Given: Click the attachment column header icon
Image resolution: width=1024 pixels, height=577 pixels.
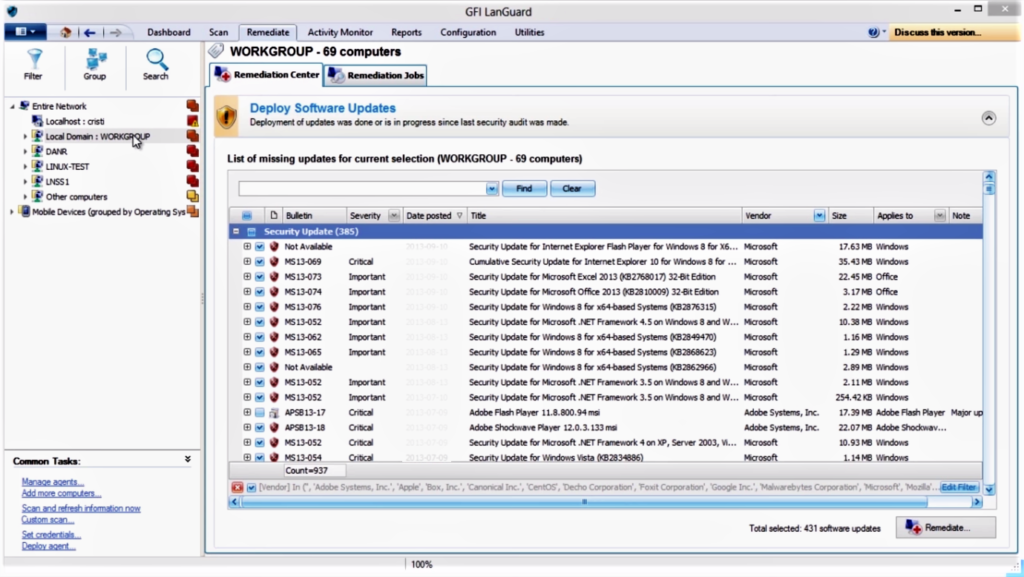Looking at the screenshot, I should click(x=274, y=215).
